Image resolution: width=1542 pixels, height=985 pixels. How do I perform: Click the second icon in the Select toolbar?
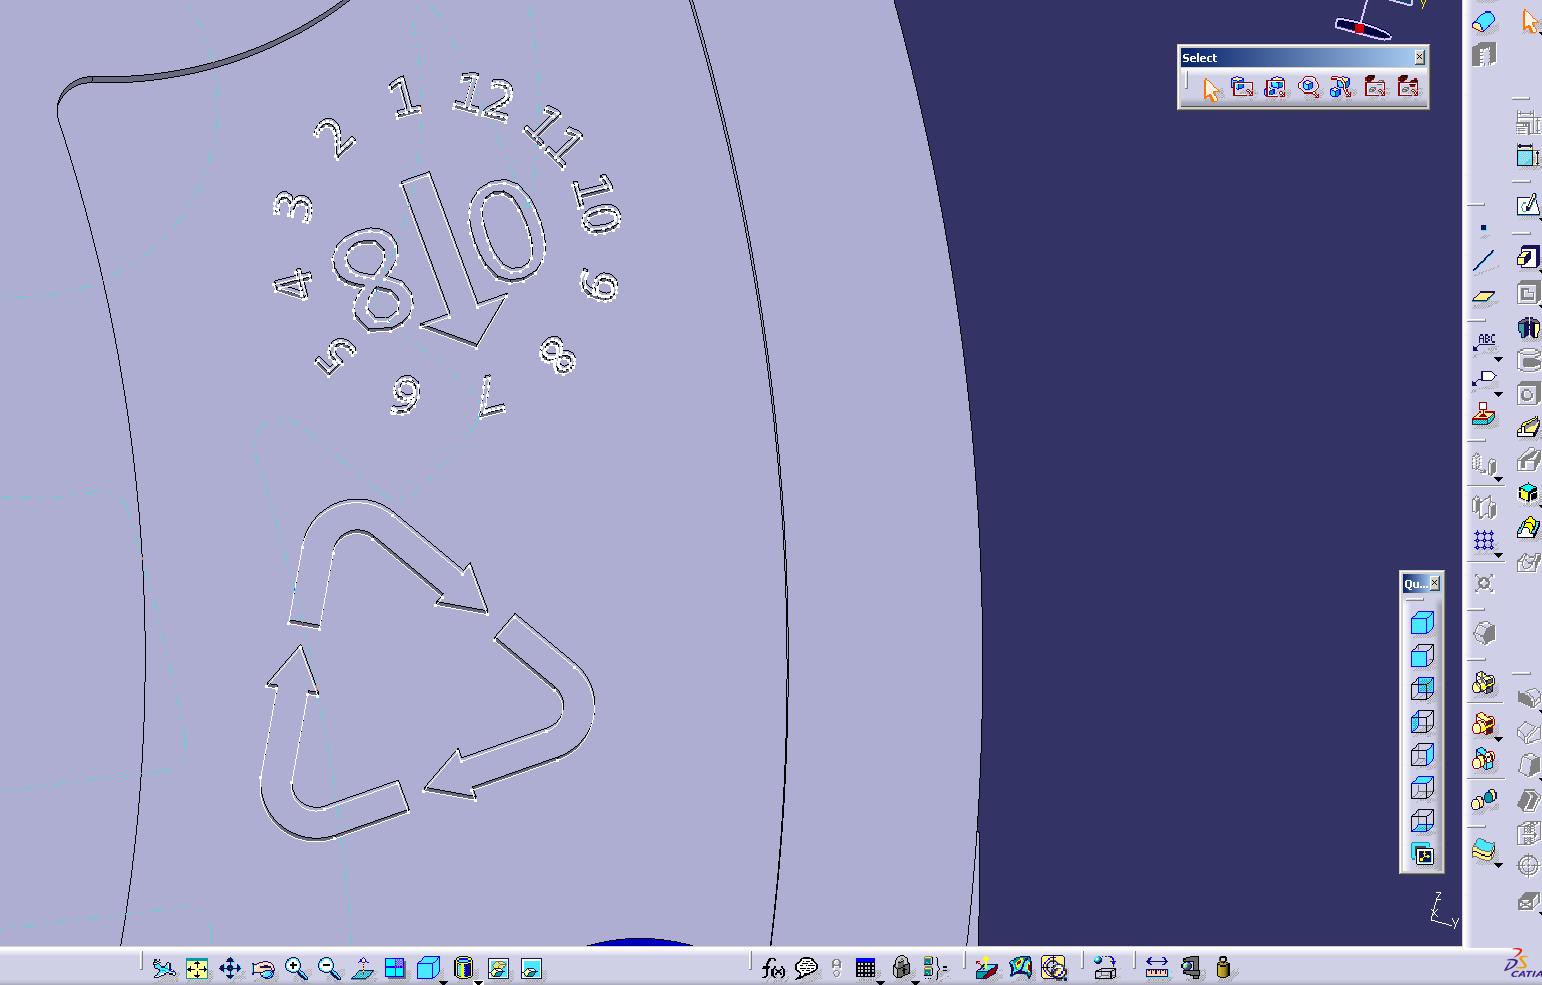(1242, 88)
